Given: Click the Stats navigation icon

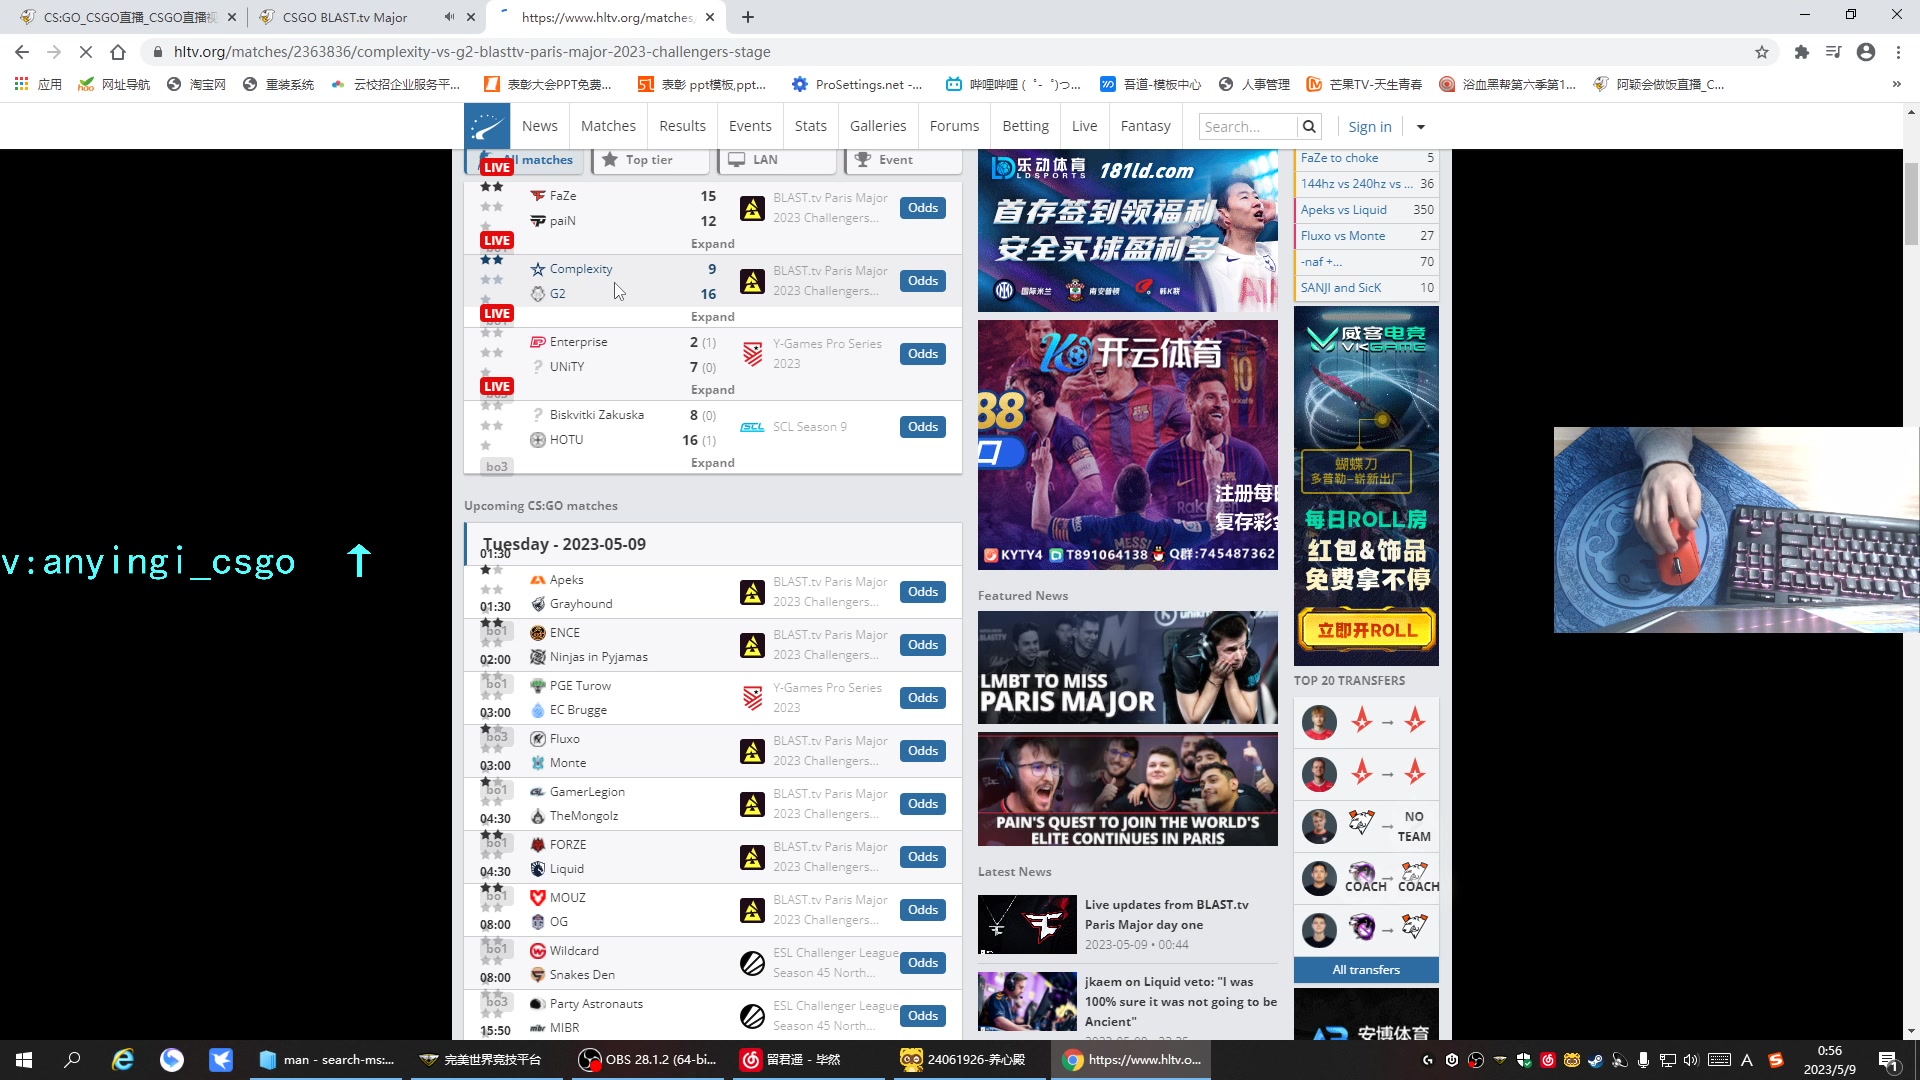Looking at the screenshot, I should click(810, 127).
